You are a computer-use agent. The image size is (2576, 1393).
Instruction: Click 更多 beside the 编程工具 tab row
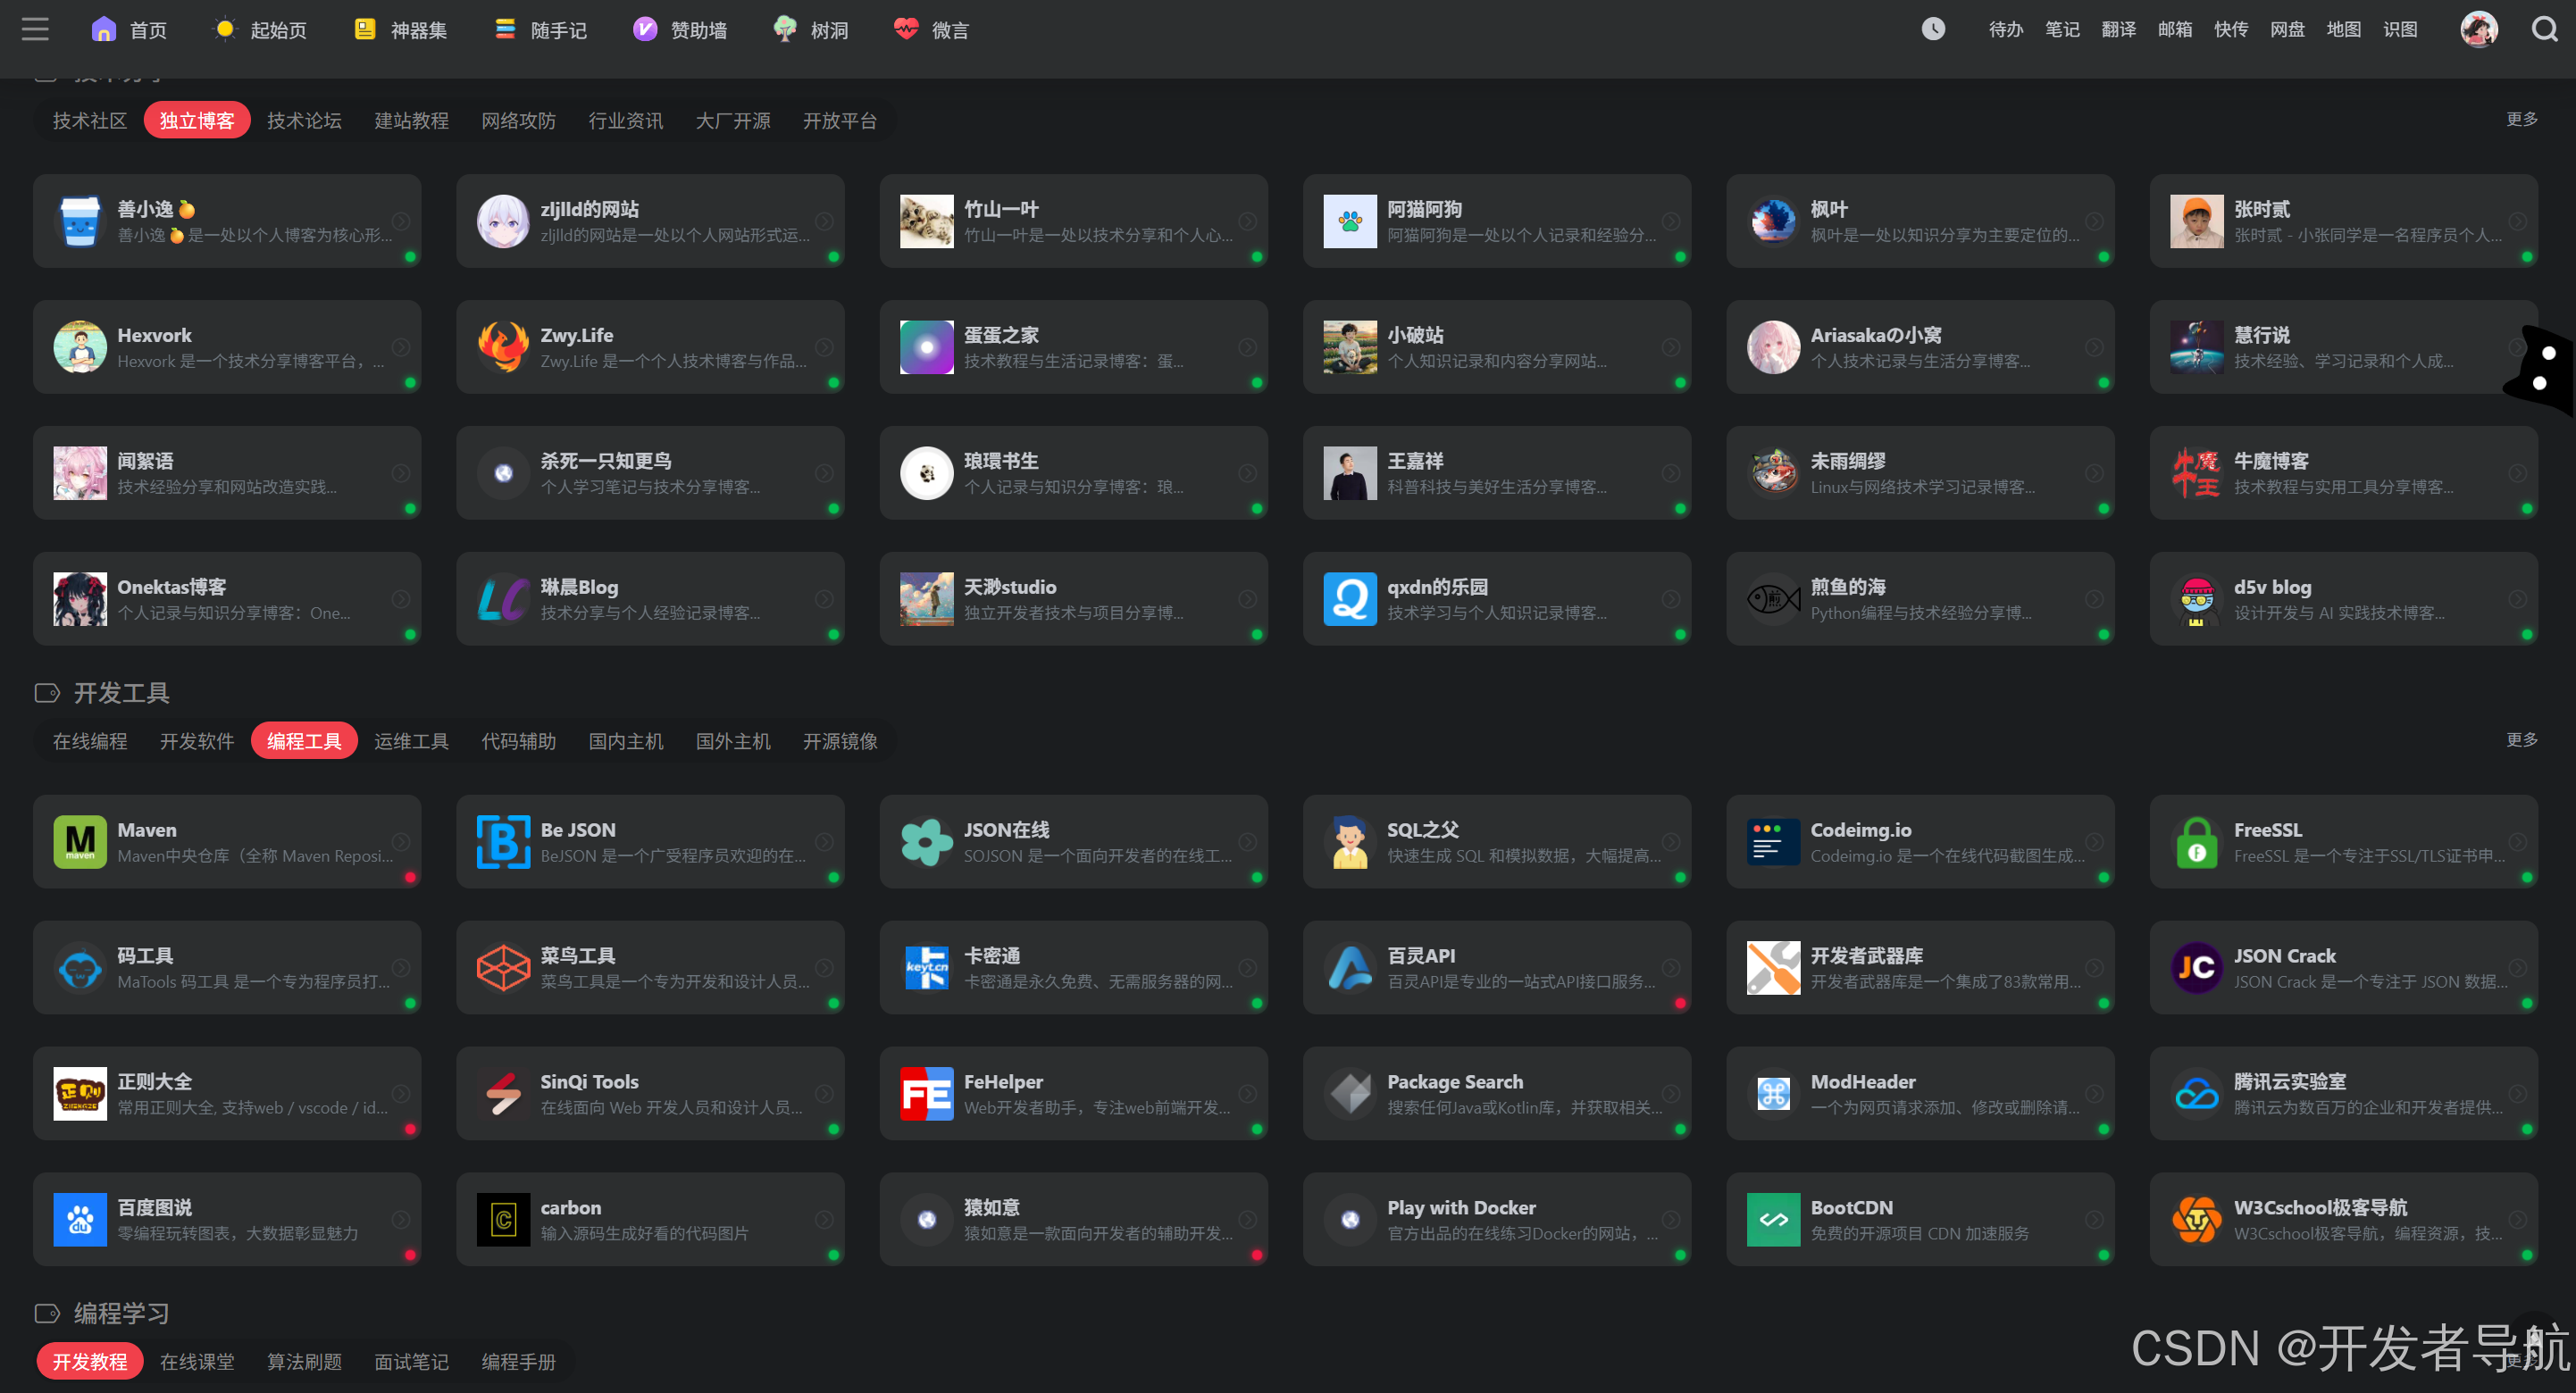click(2521, 739)
